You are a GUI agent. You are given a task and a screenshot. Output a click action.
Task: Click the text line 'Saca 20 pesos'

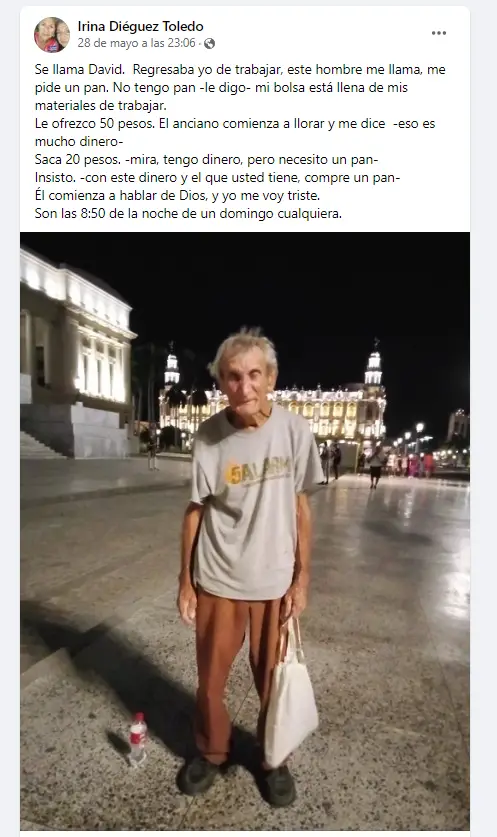coord(207,159)
